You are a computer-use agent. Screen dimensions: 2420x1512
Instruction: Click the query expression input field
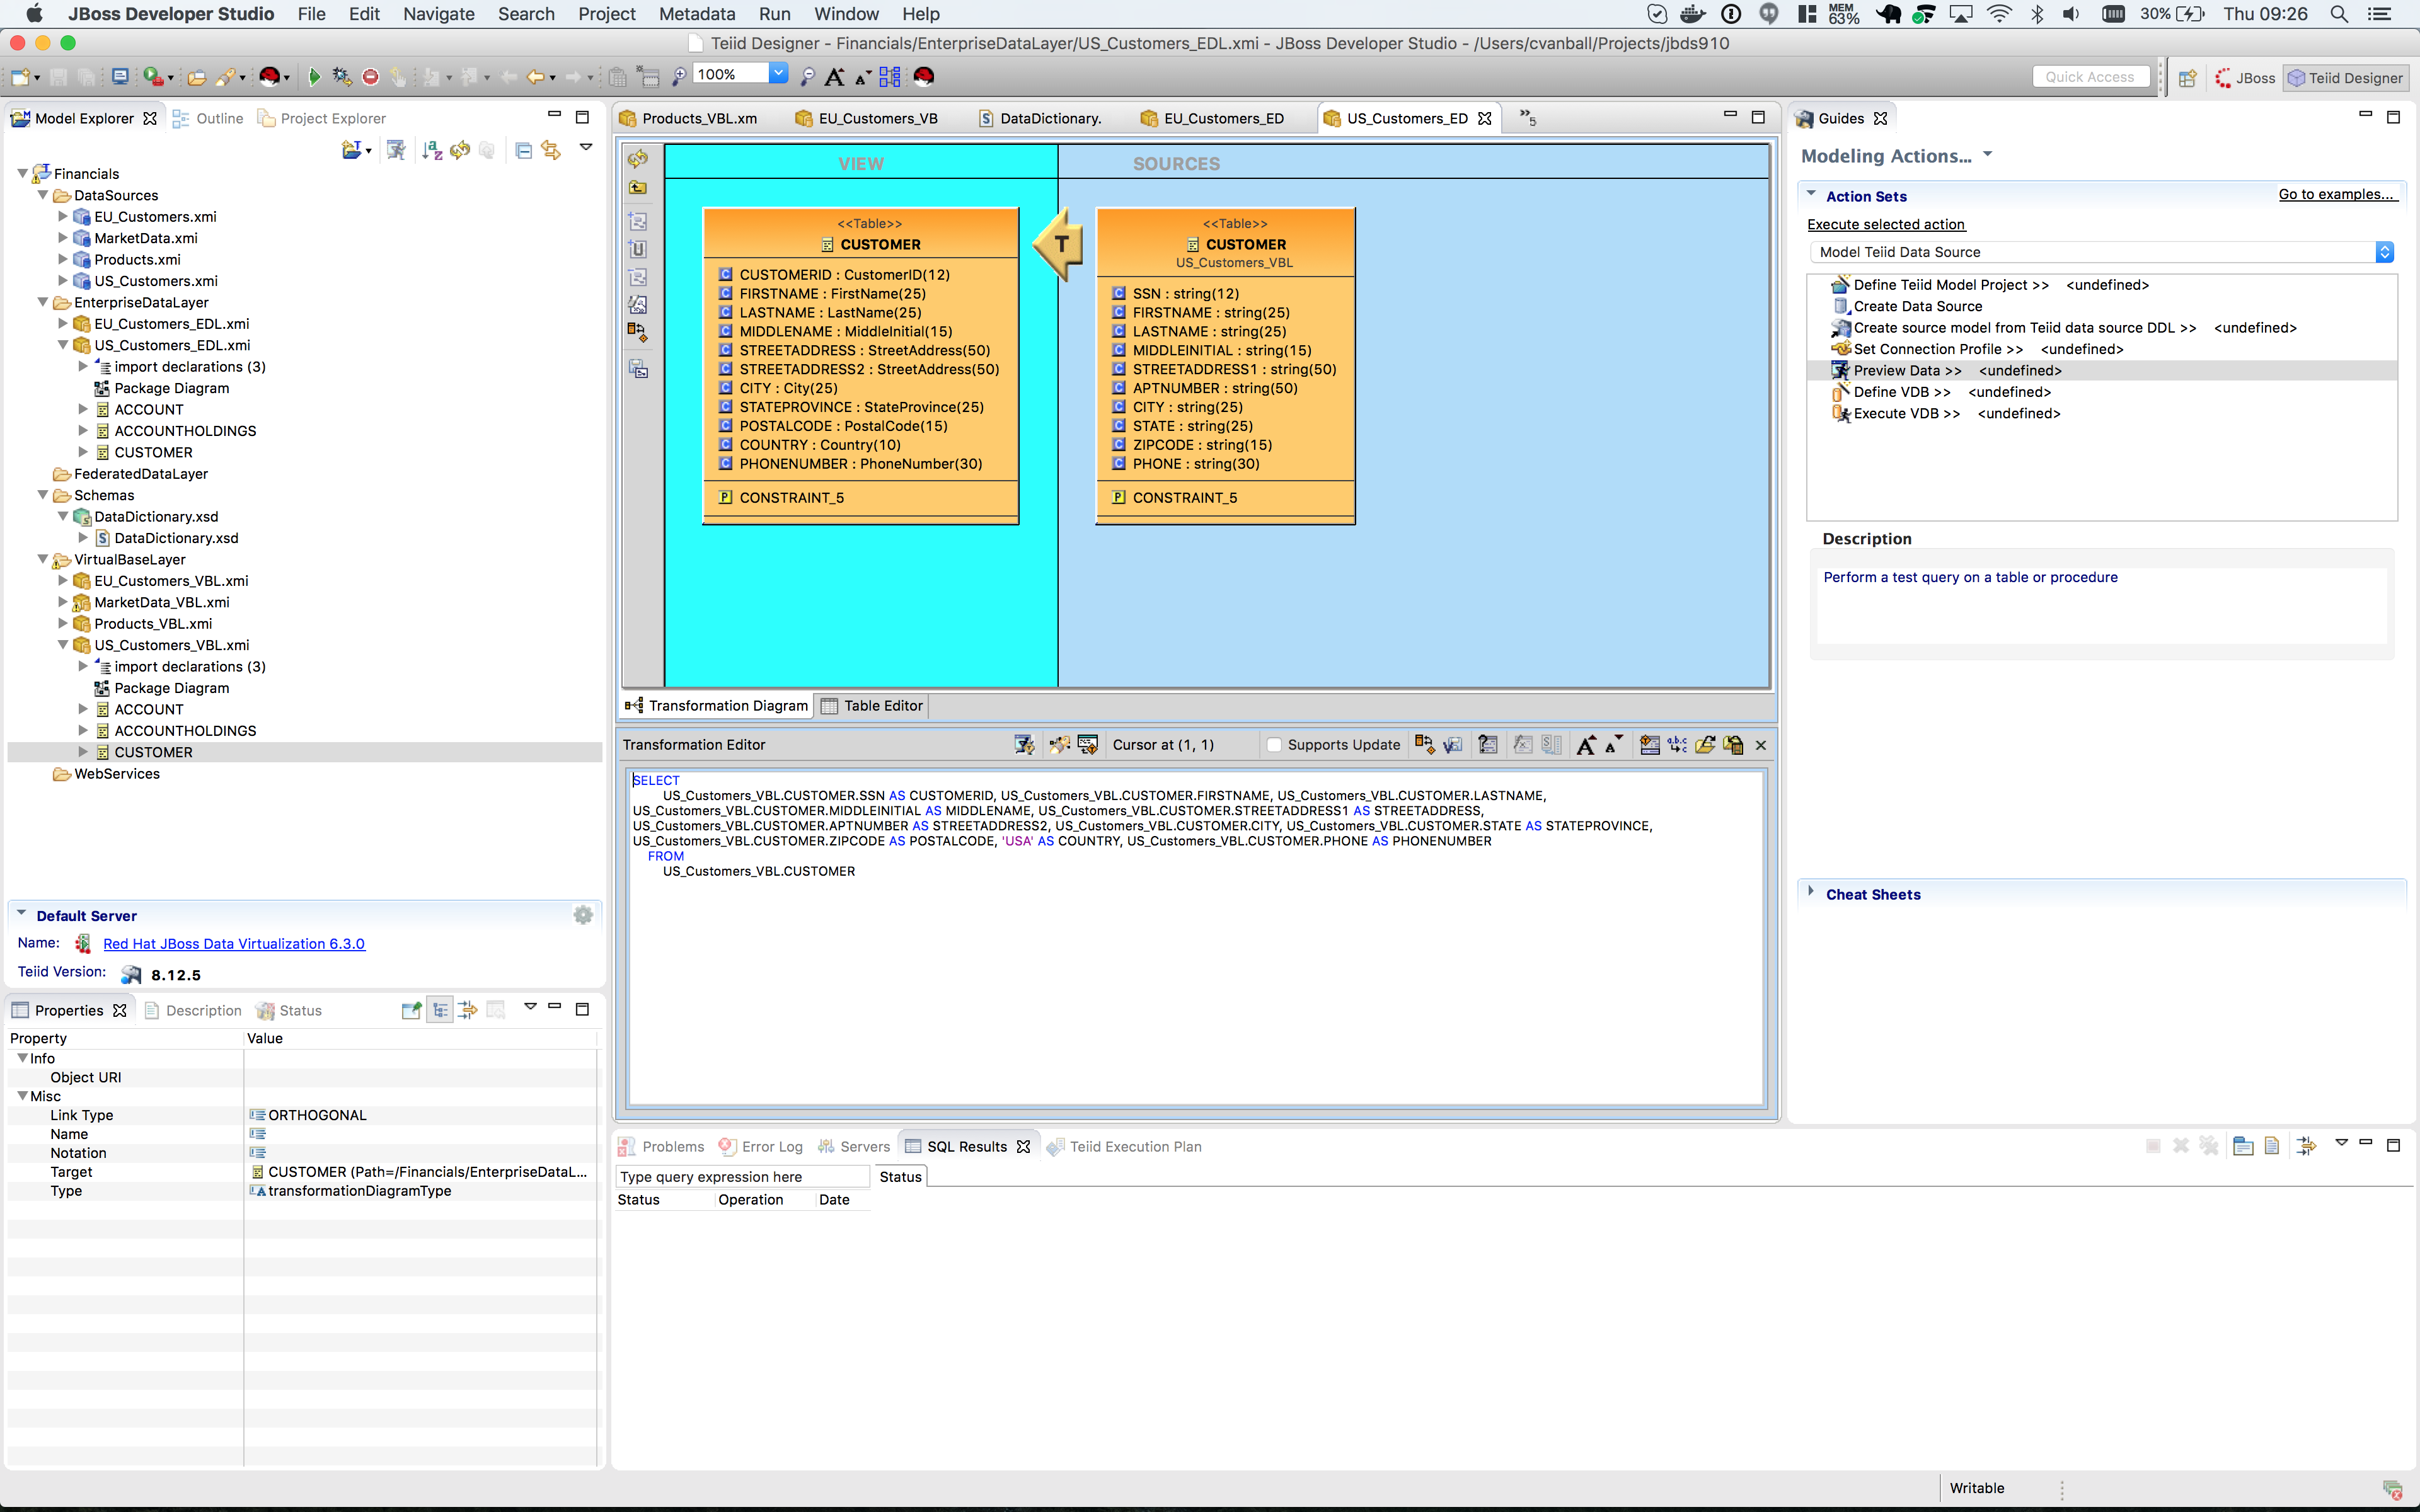coord(742,1177)
